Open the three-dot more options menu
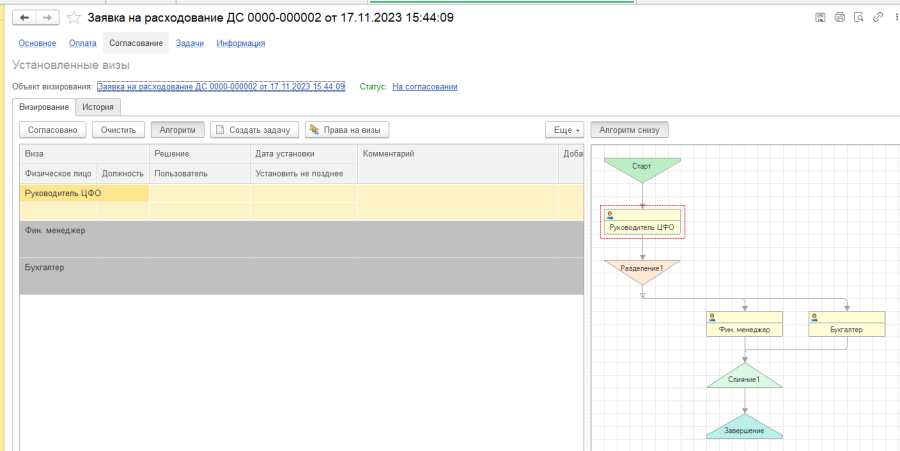This screenshot has height=451, width=900. [895, 17]
